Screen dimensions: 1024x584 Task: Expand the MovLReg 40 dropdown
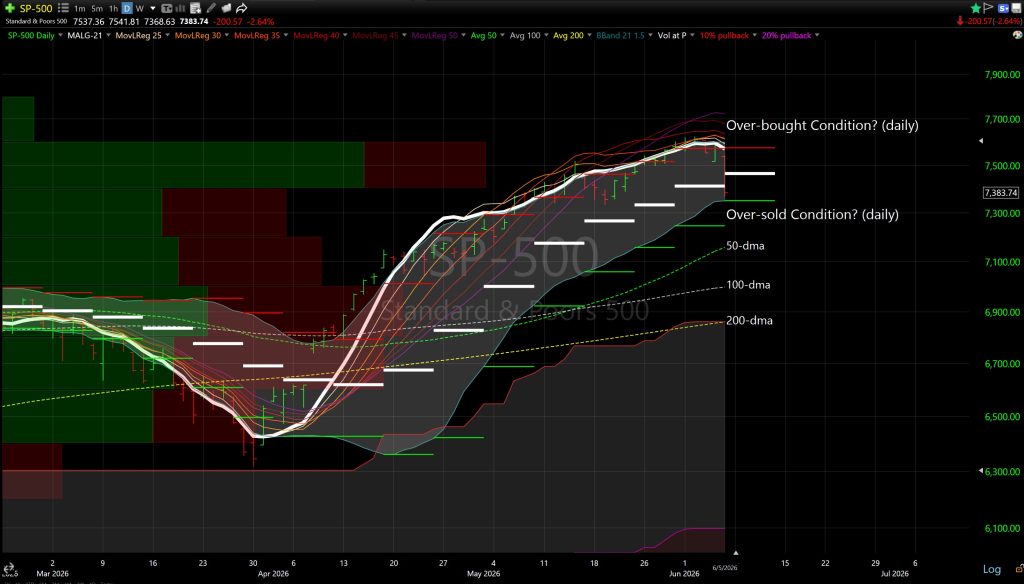point(345,35)
